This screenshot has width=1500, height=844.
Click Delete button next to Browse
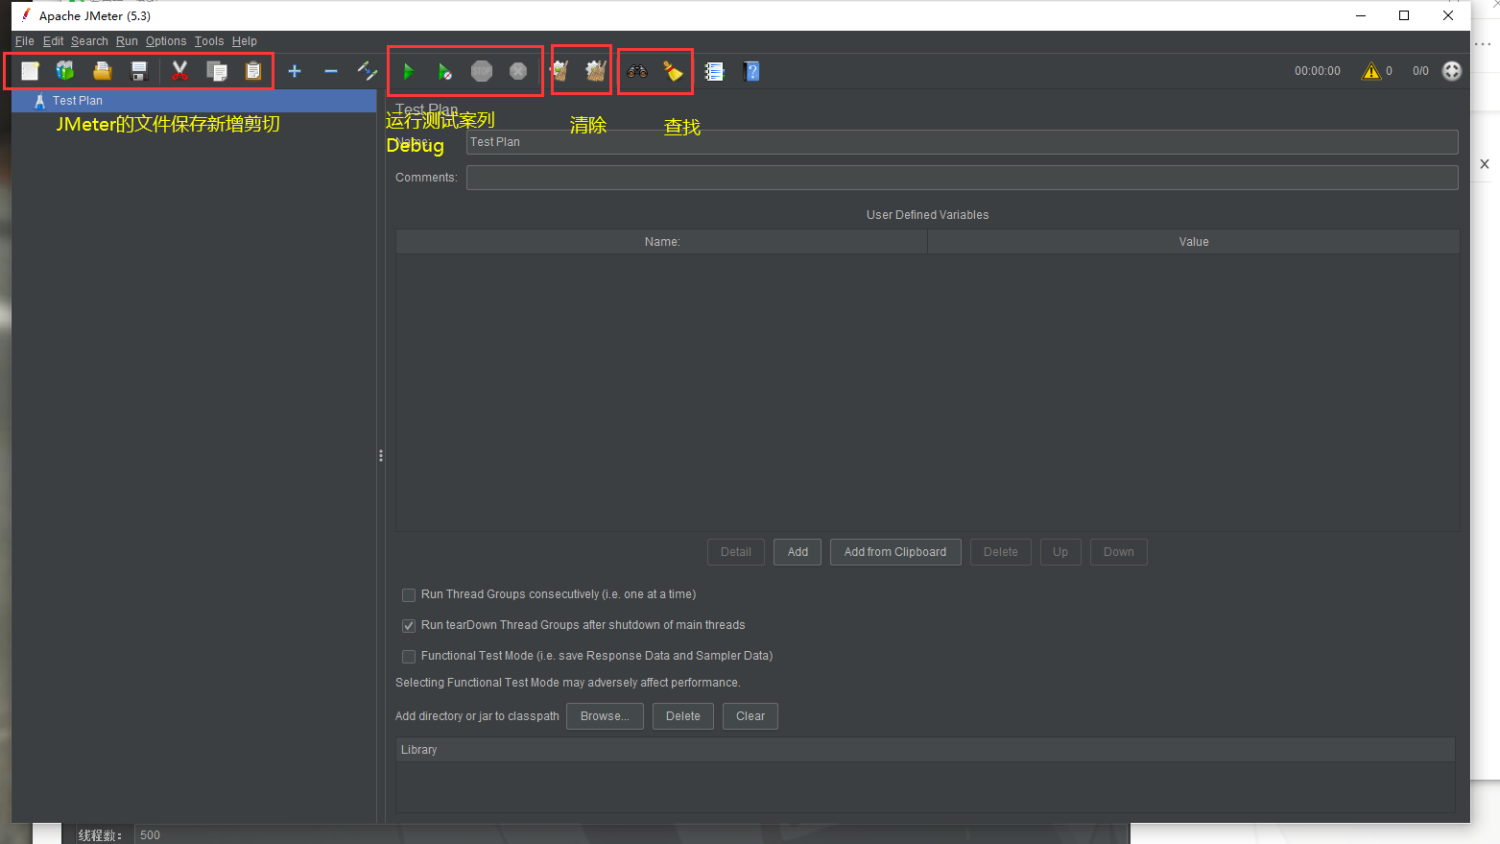click(683, 716)
